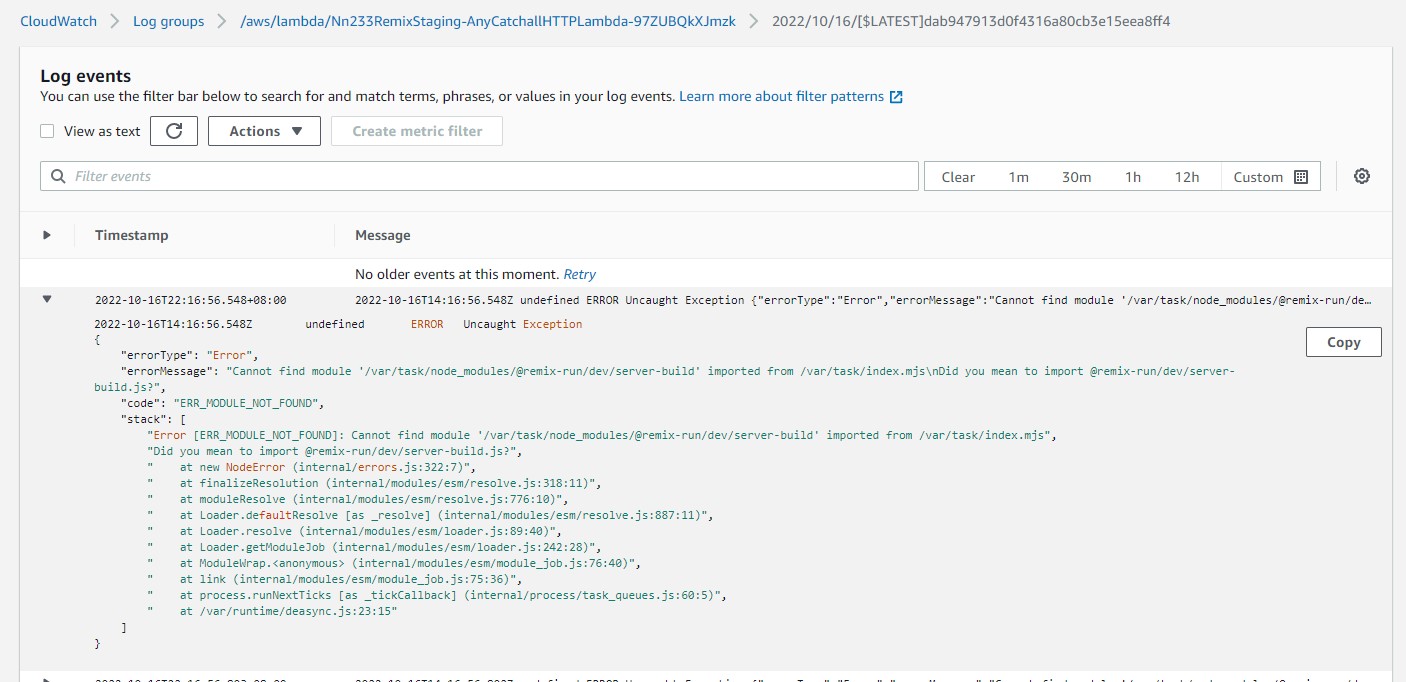Viewport: 1406px width, 682px height.
Task: Open the log events settings gear
Action: [x=1361, y=175]
